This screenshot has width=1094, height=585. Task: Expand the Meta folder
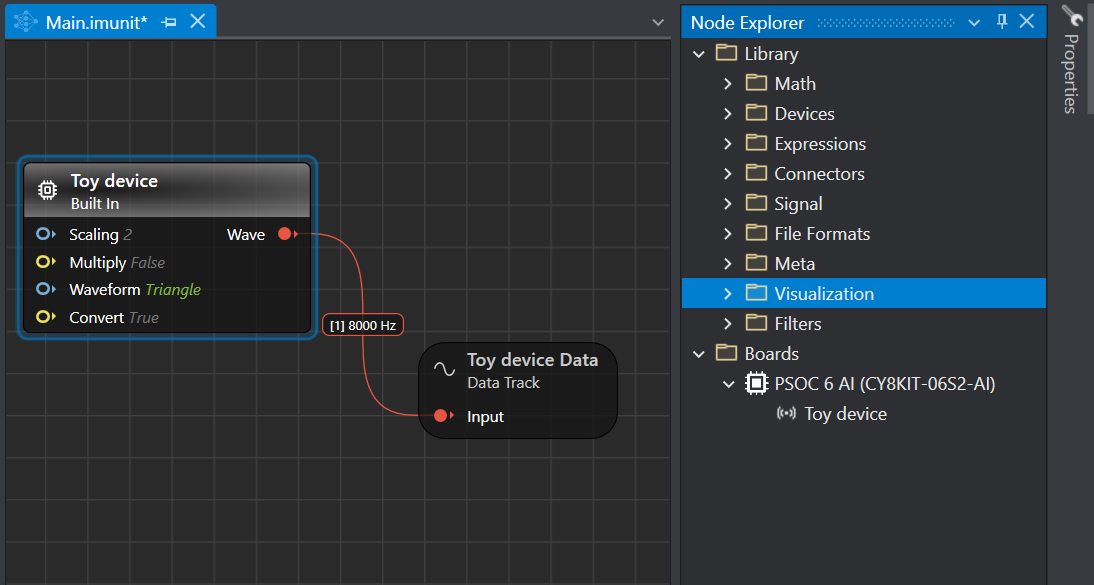point(728,264)
